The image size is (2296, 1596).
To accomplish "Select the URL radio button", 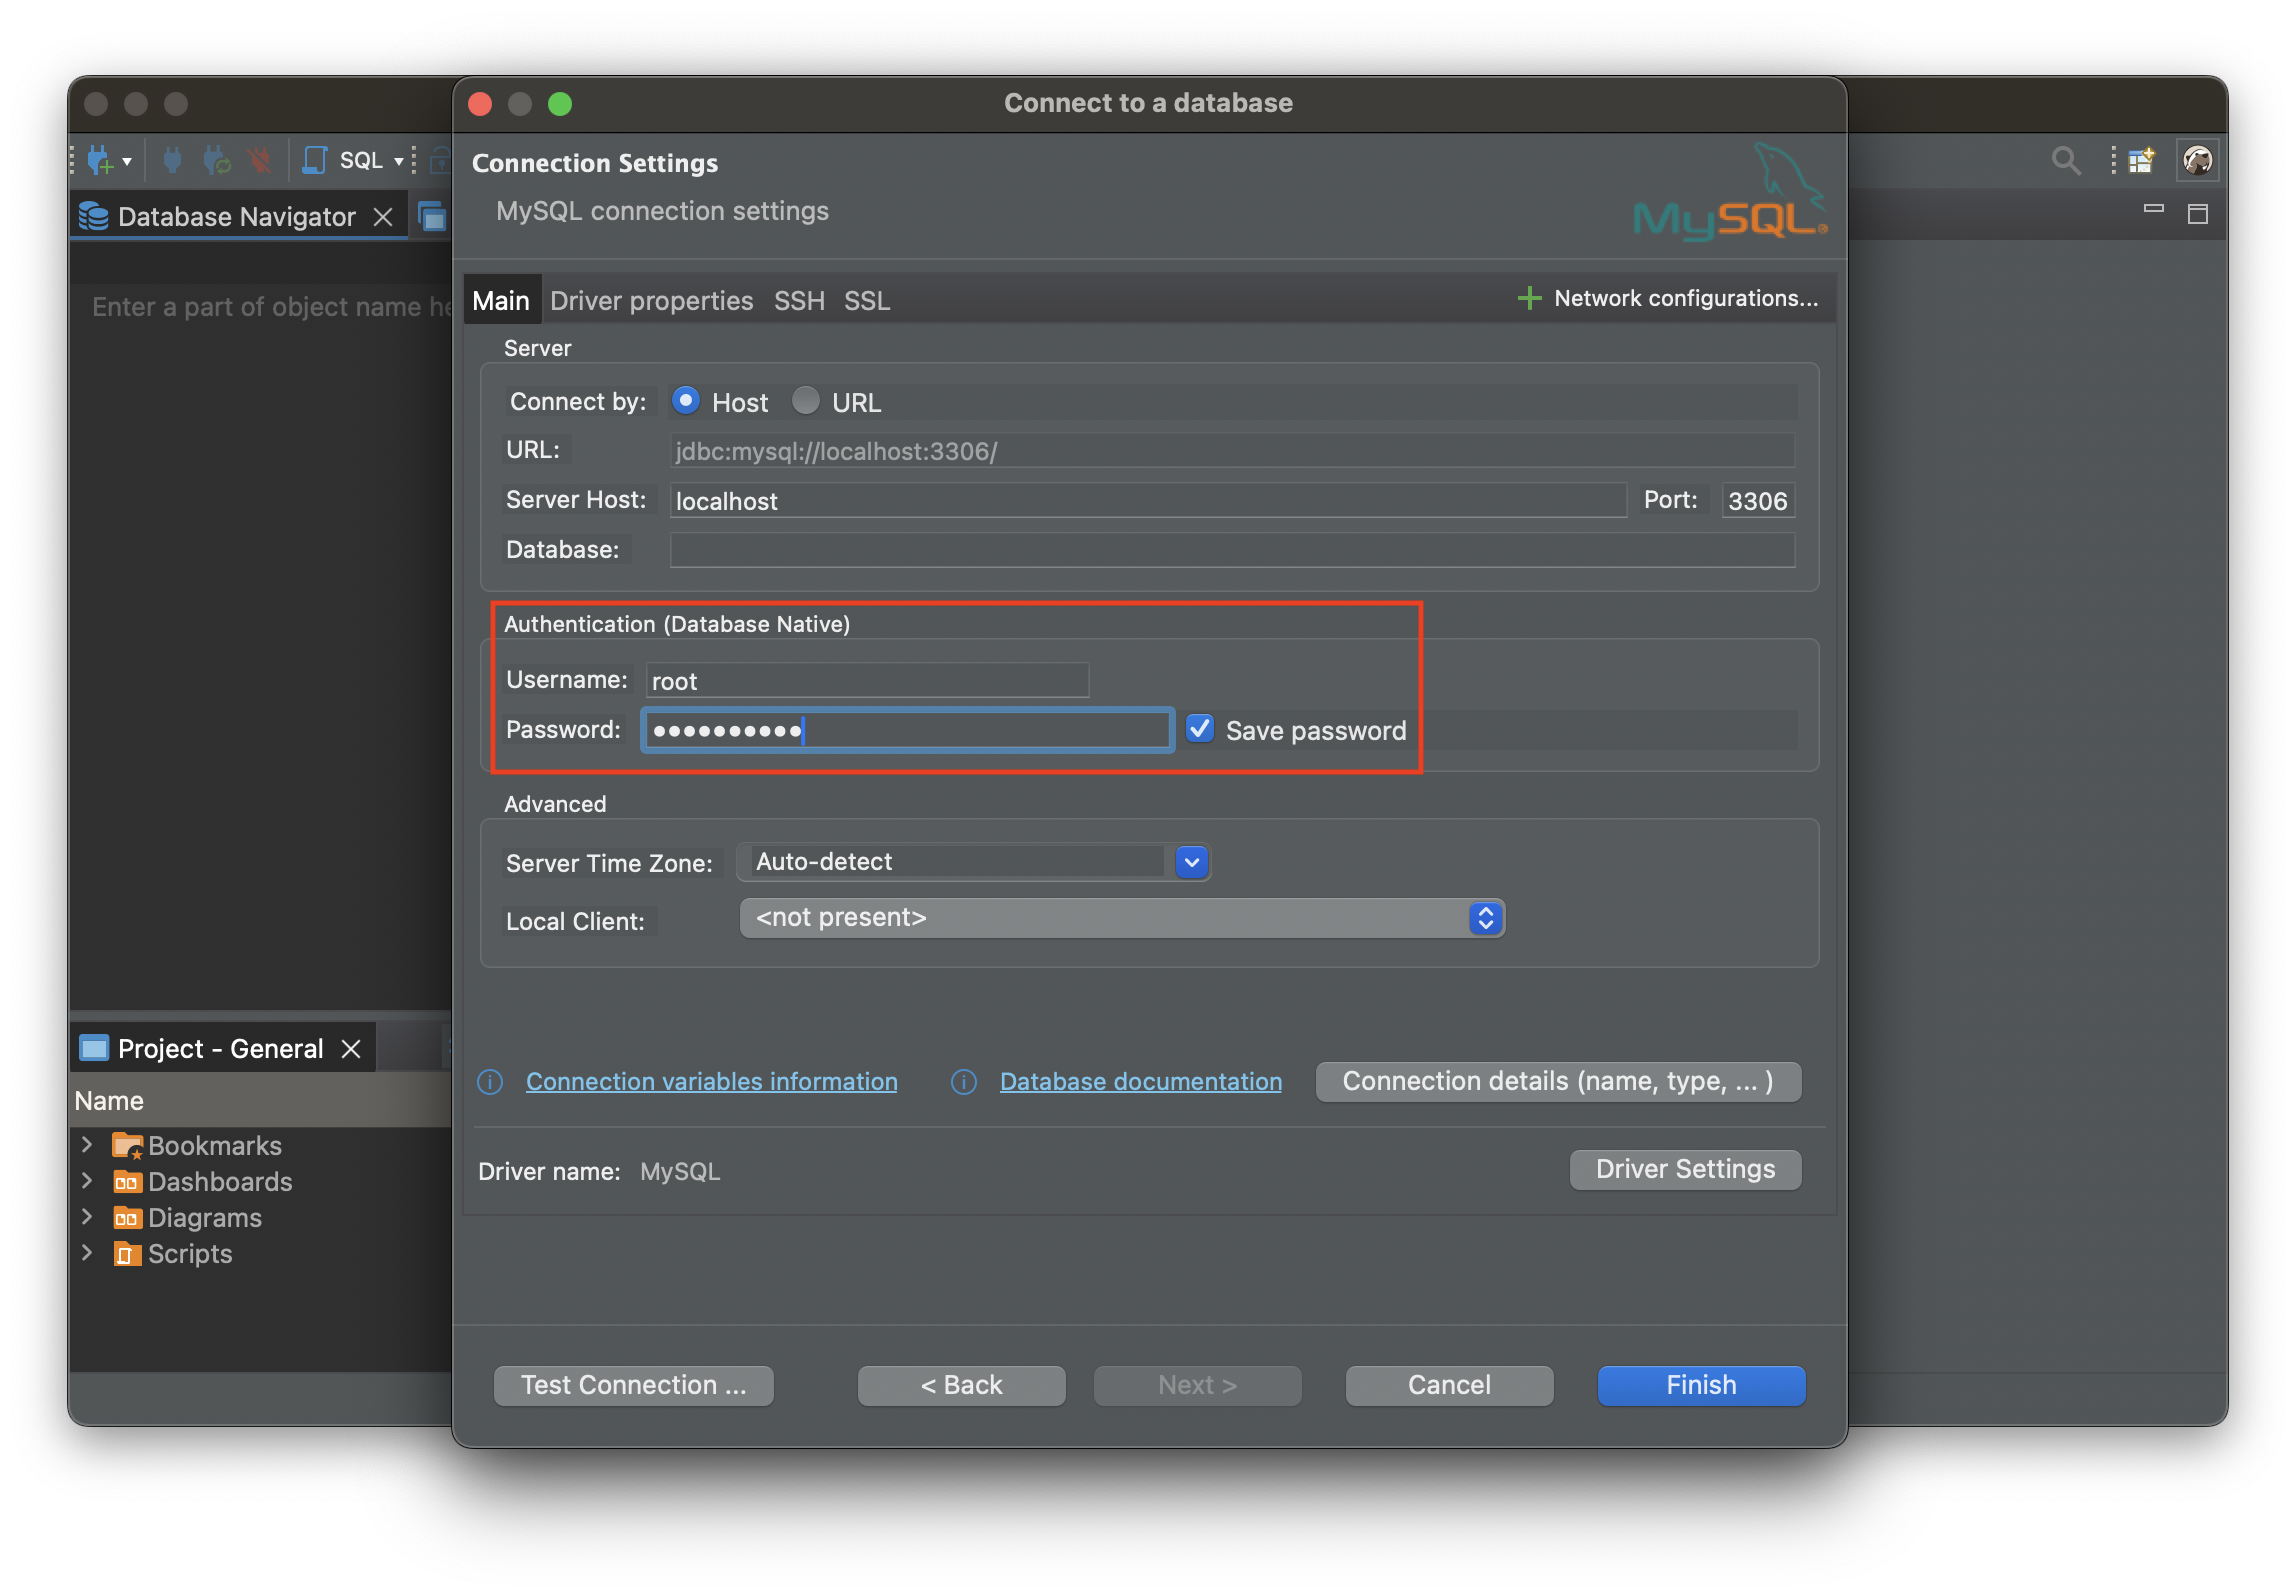I will (806, 401).
